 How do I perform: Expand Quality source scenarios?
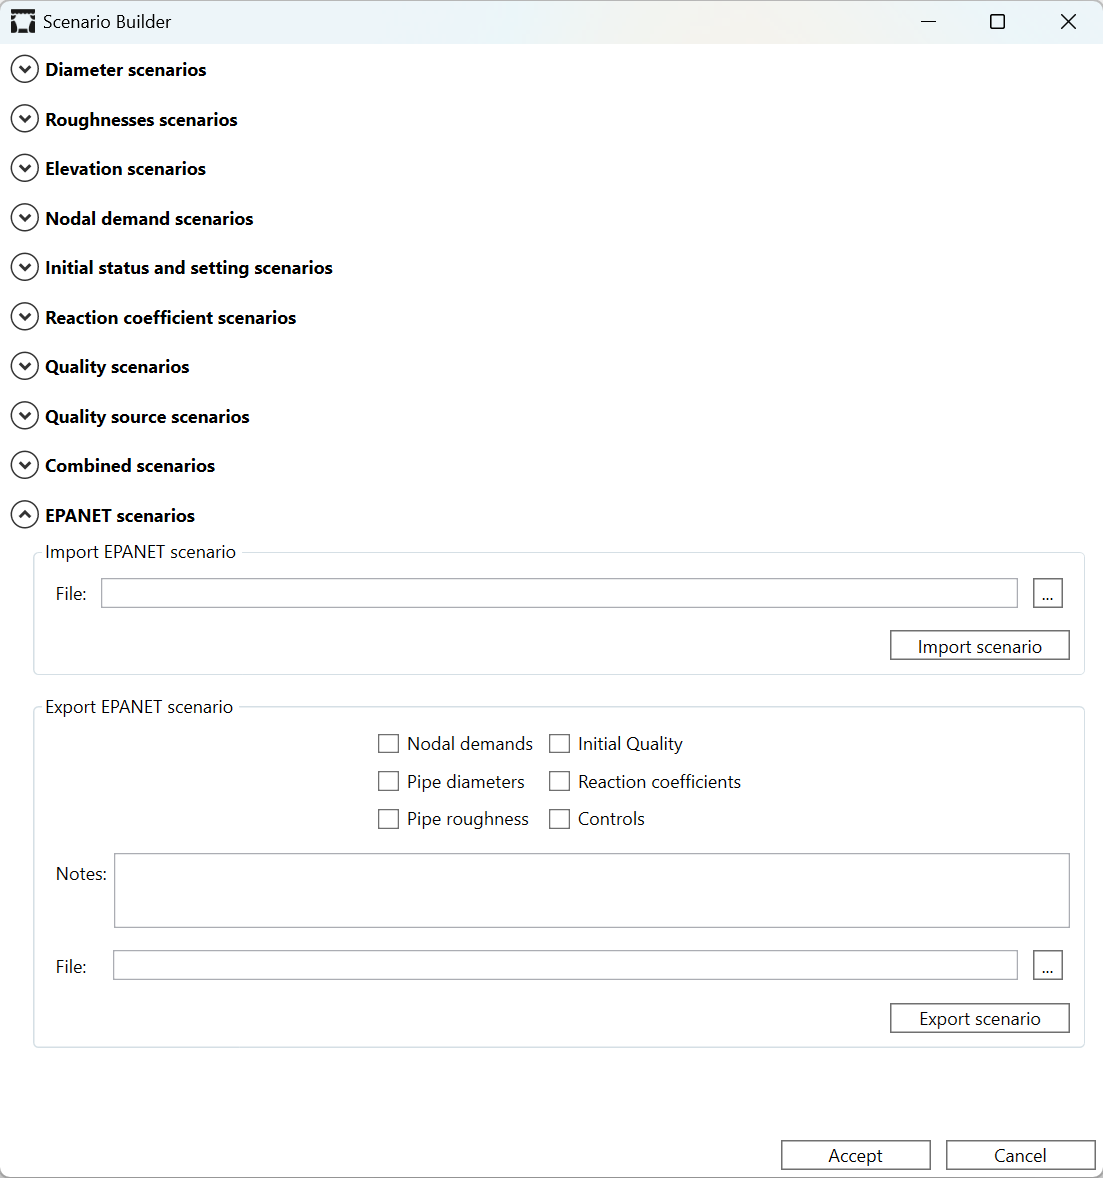24,417
